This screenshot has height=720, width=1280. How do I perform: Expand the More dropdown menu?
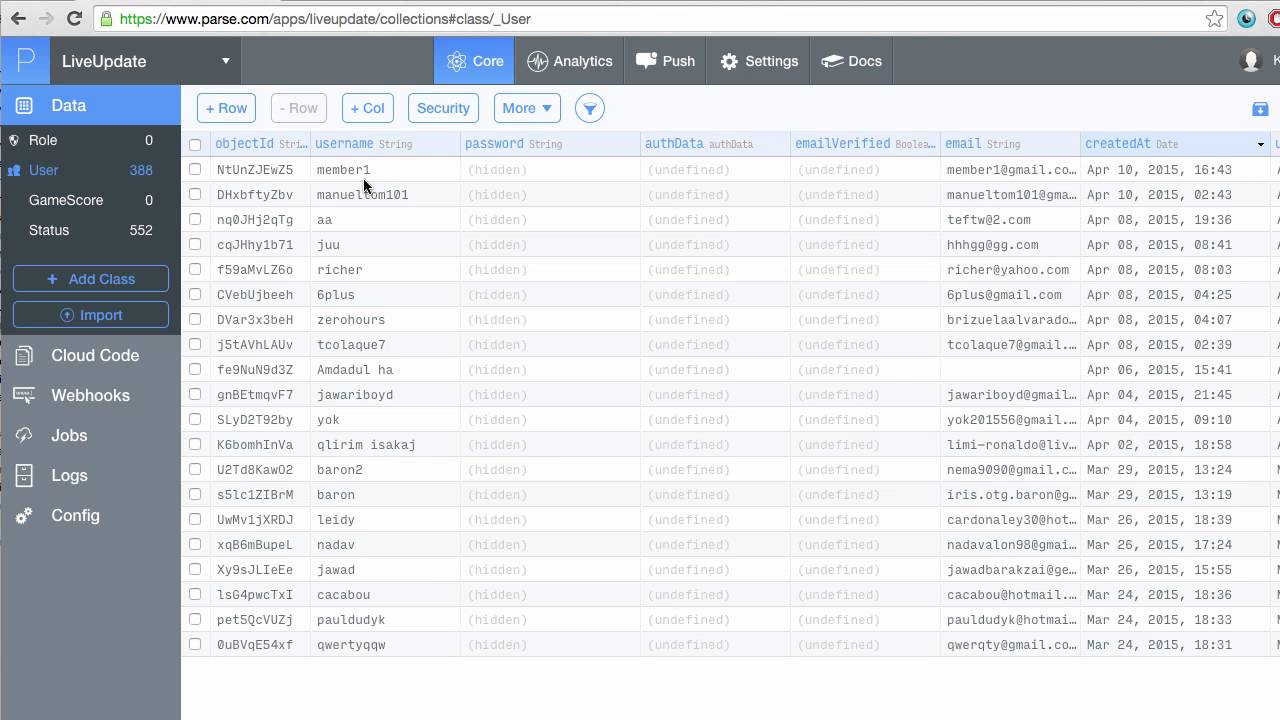528,108
